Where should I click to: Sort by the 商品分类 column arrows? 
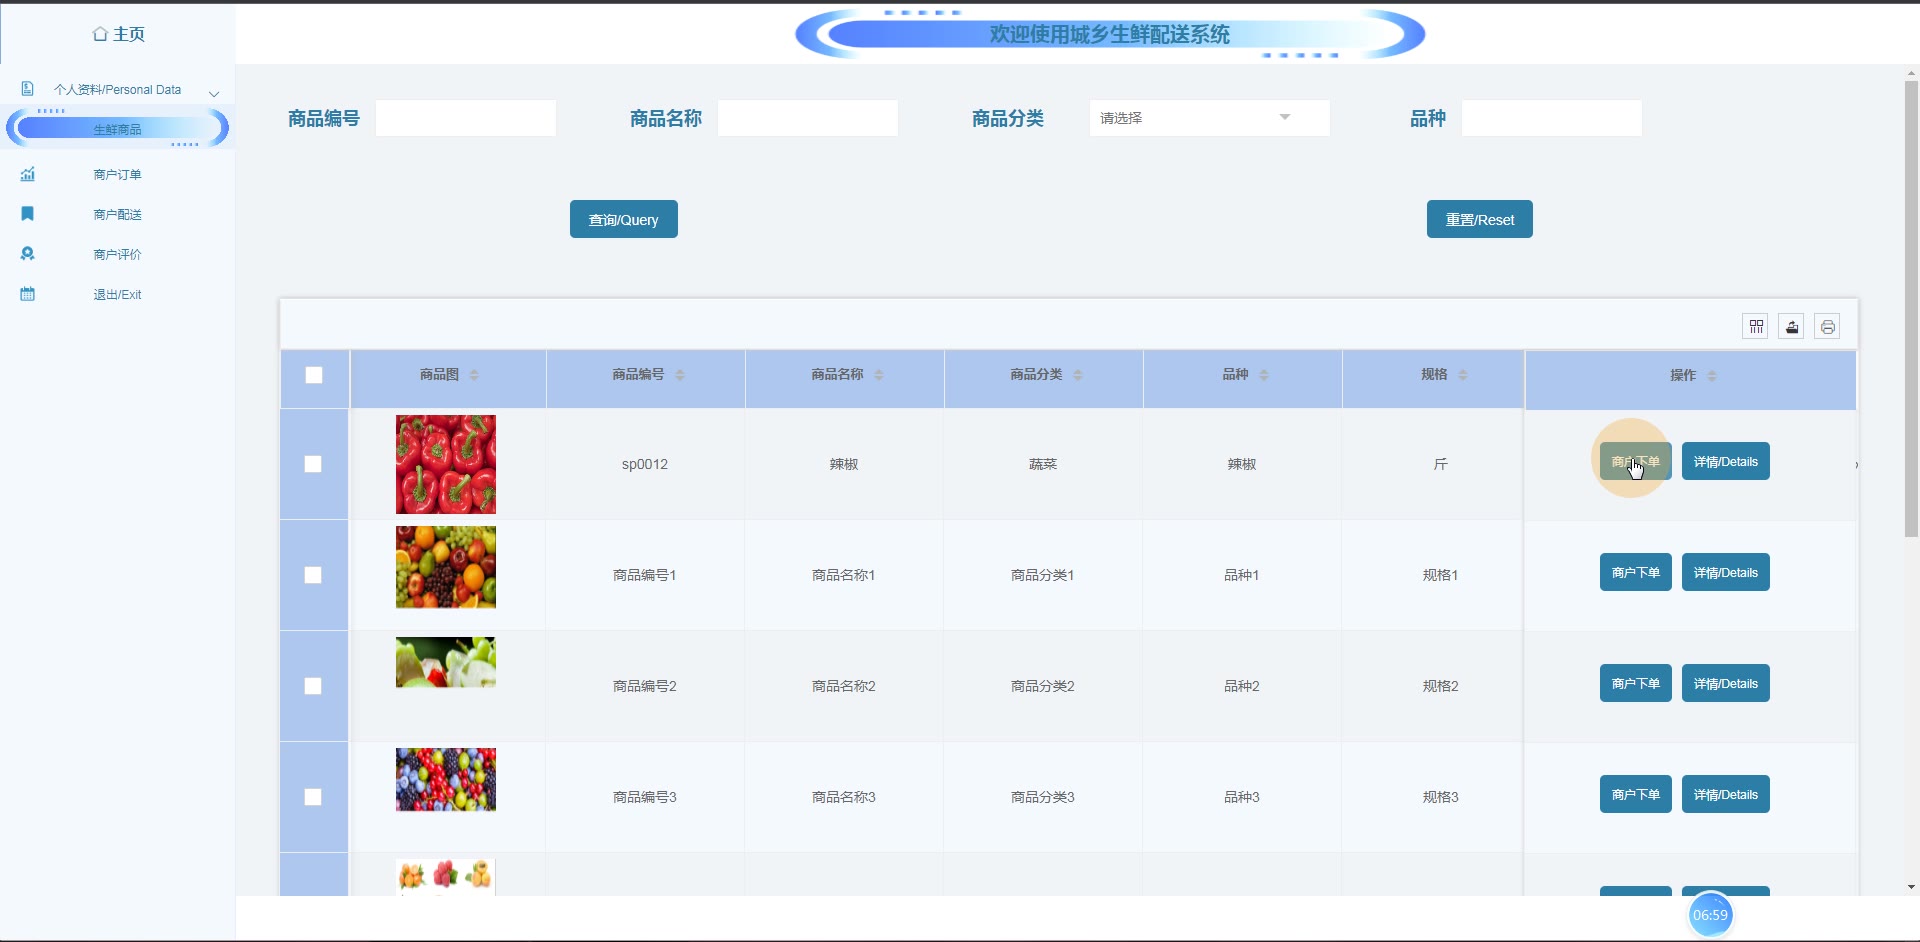tap(1078, 375)
